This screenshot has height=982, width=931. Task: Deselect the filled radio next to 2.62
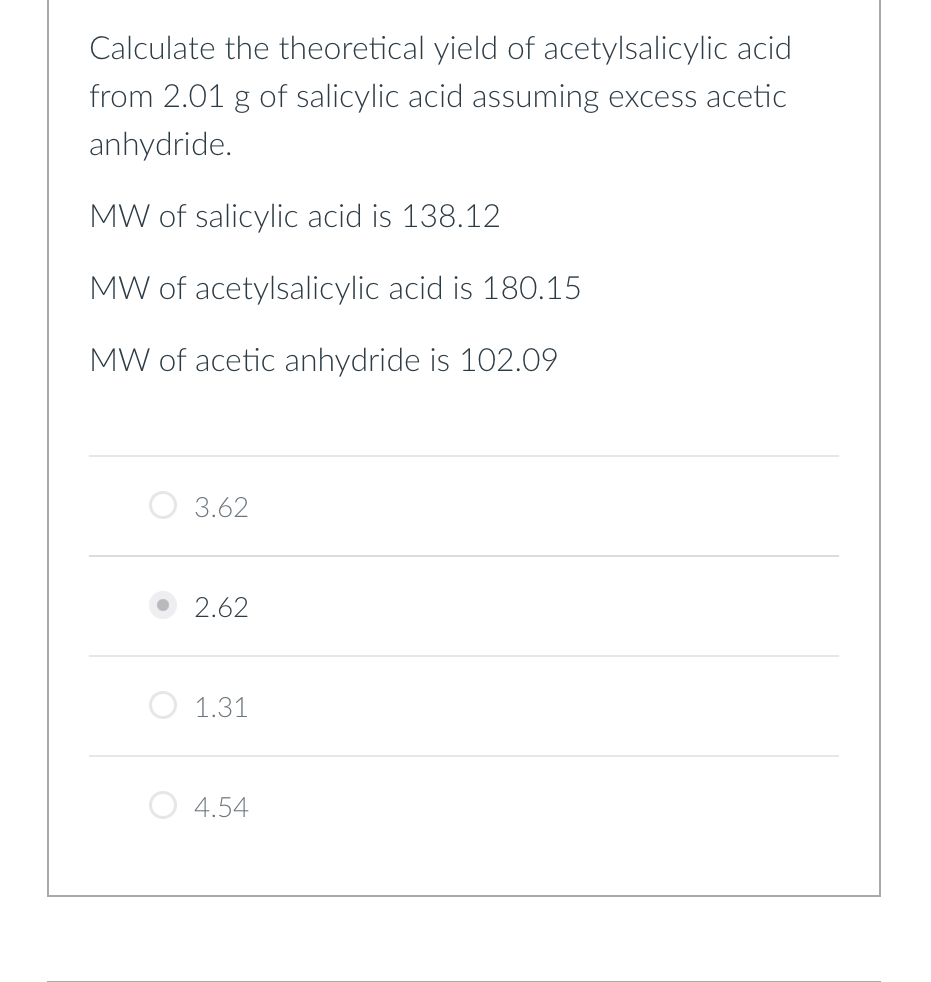click(x=163, y=605)
